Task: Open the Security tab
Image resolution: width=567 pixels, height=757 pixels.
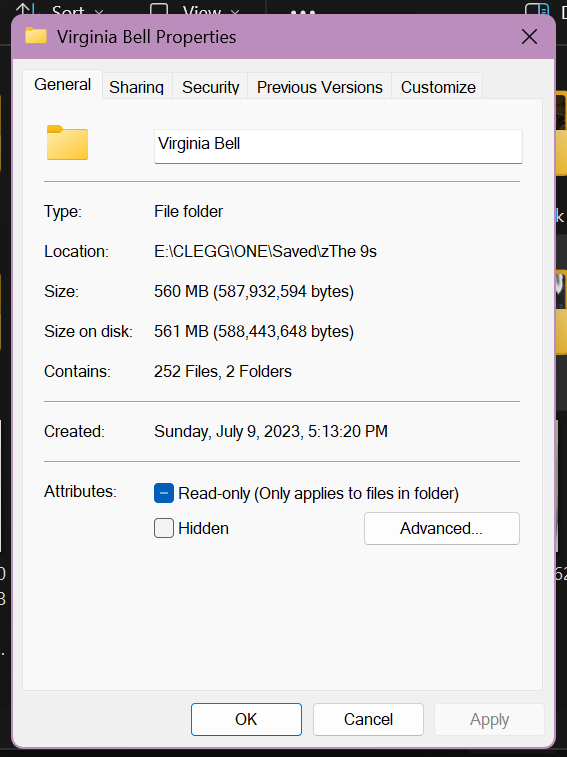Action: [x=210, y=87]
